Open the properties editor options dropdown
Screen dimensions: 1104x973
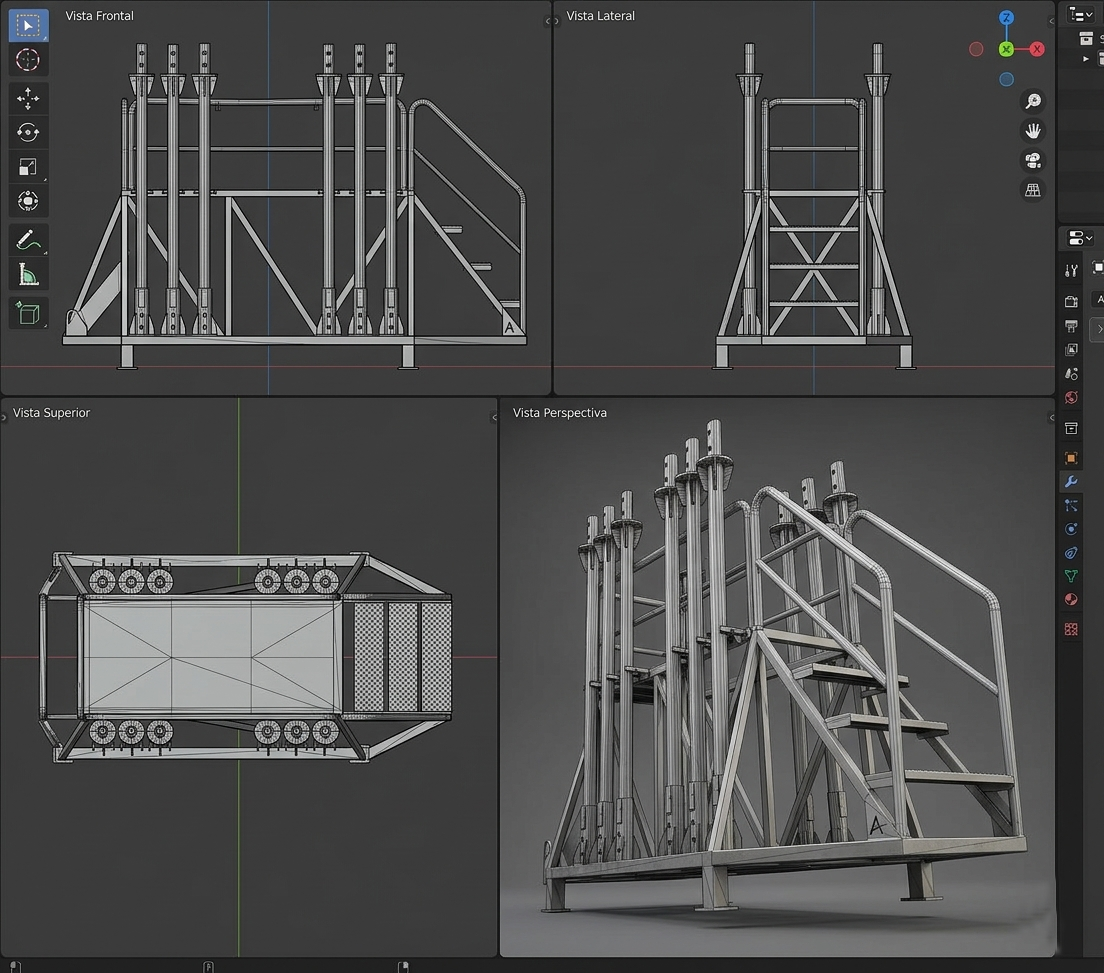click(x=1080, y=239)
